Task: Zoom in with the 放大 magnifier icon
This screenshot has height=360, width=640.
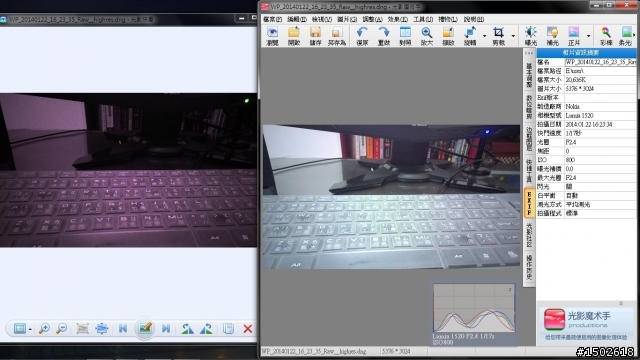Action: point(427,36)
